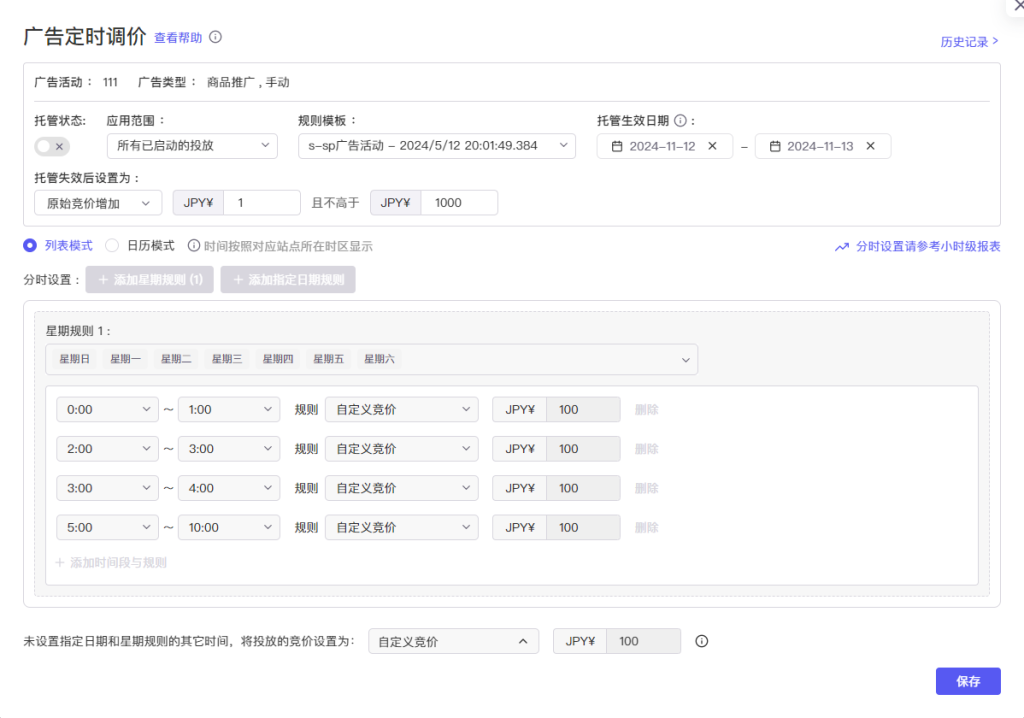This screenshot has height=718, width=1024.
Task: Close the dialog with the top-right X
Action: point(1017,5)
